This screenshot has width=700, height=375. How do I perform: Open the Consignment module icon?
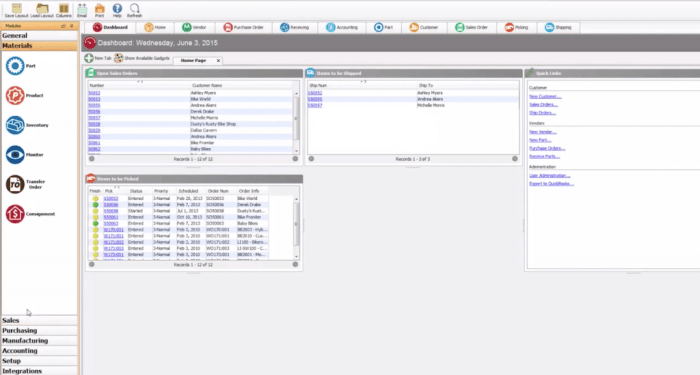click(x=15, y=214)
